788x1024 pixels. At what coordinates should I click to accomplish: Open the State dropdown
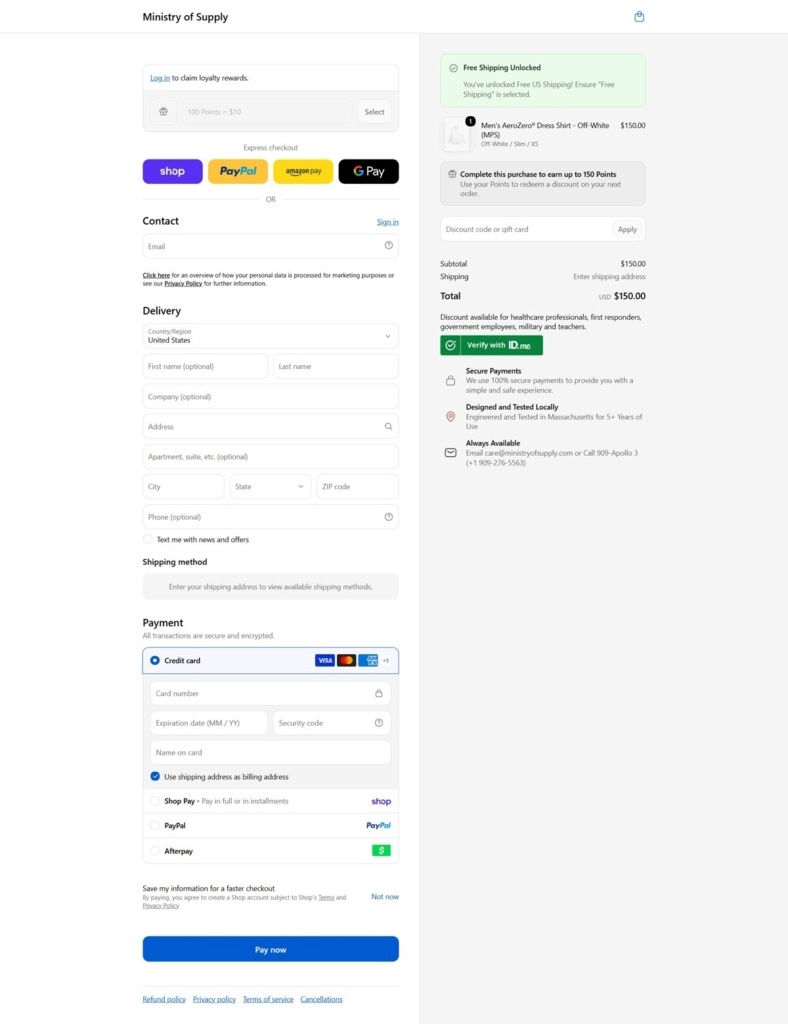pyautogui.click(x=270, y=487)
